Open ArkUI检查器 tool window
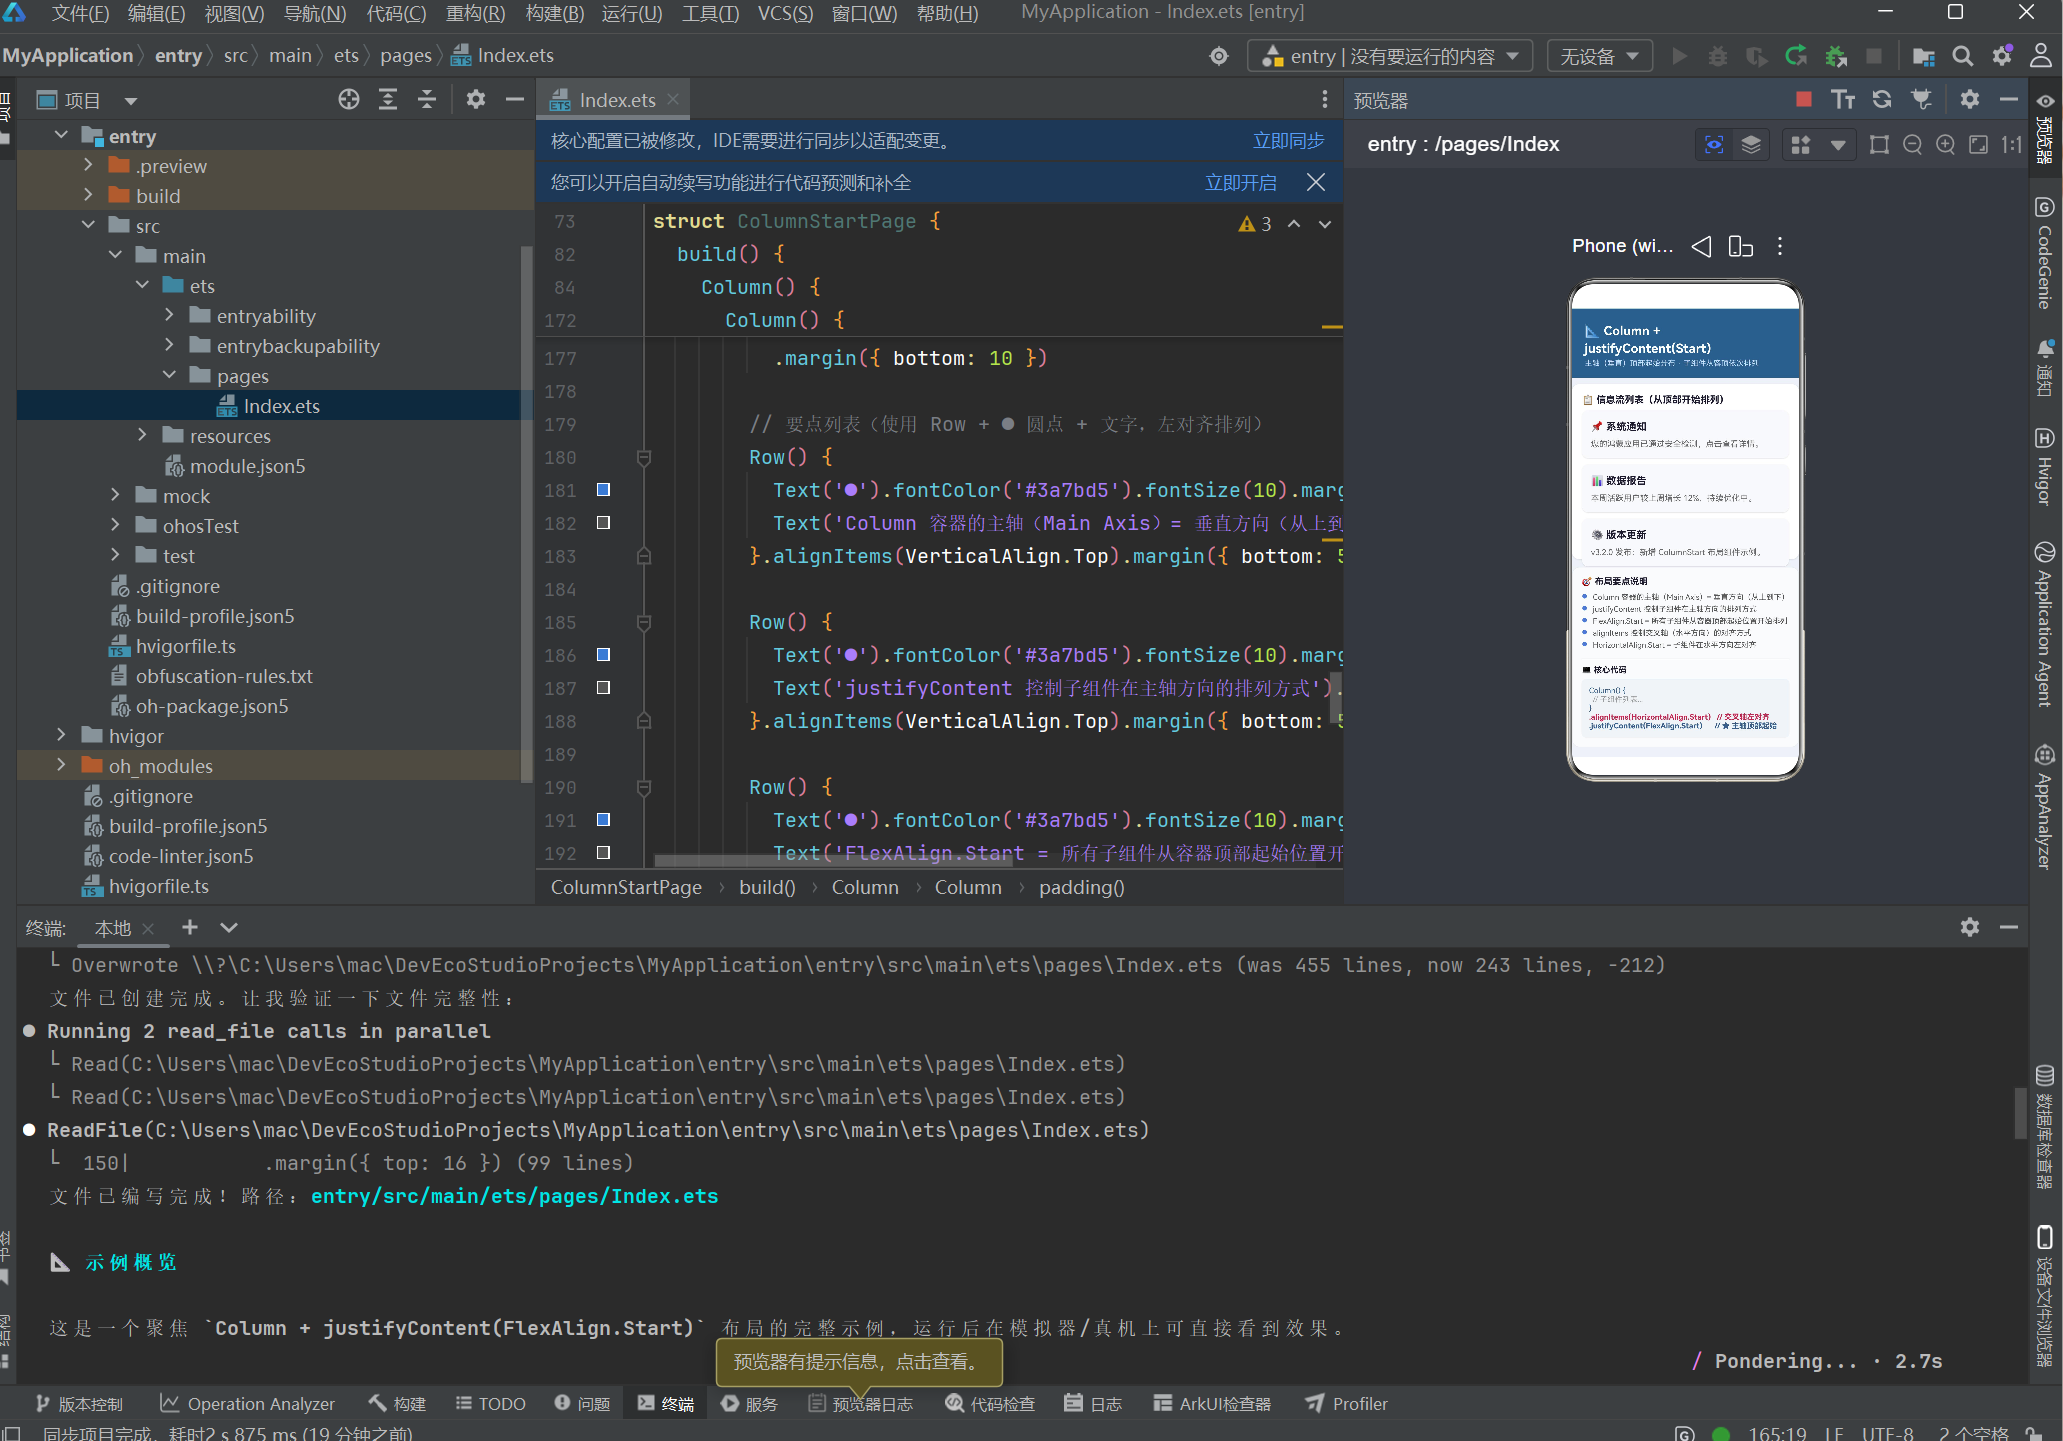Viewport: 2063px width, 1441px height. 1212,1404
